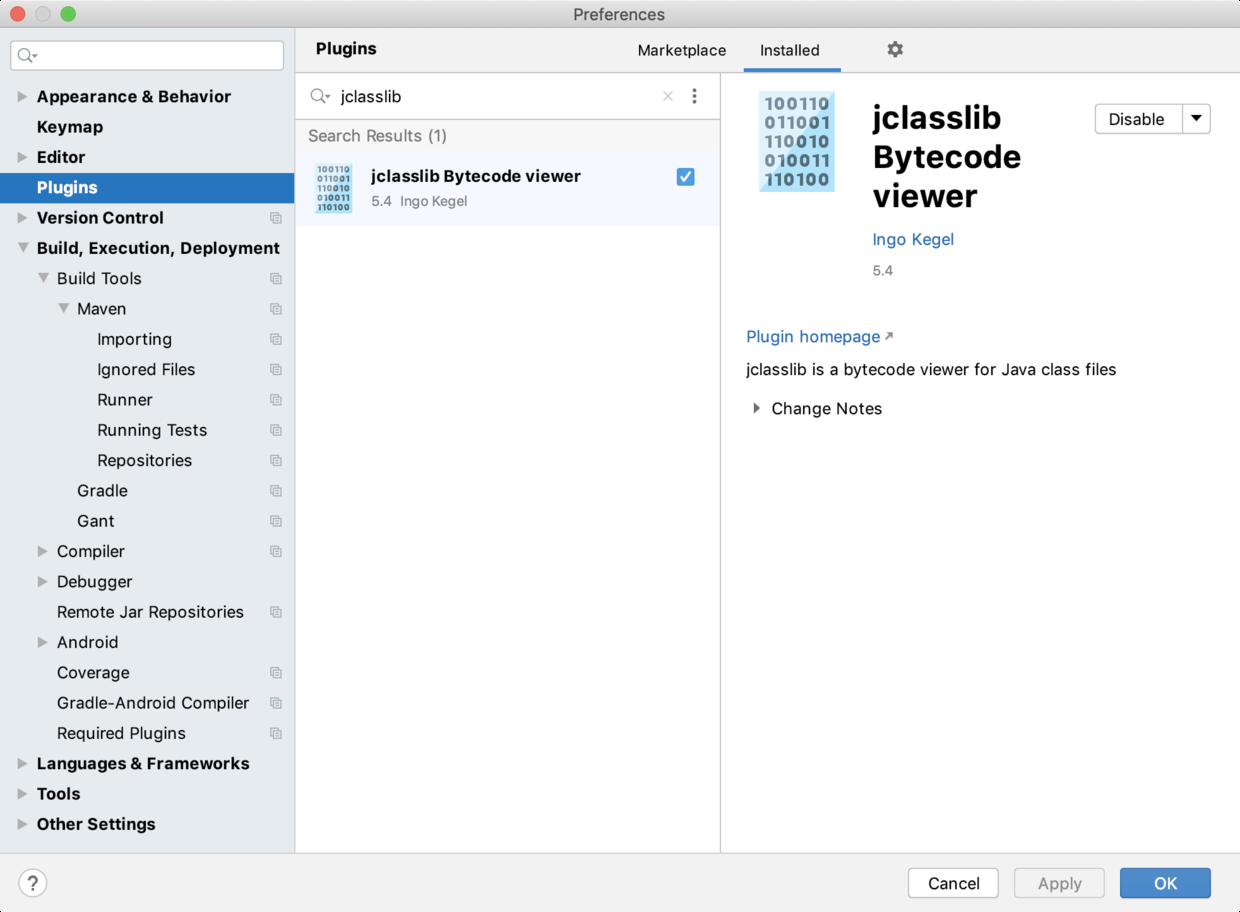The width and height of the screenshot is (1240, 912).
Task: Open the Disable button dropdown arrow
Action: 1196,119
